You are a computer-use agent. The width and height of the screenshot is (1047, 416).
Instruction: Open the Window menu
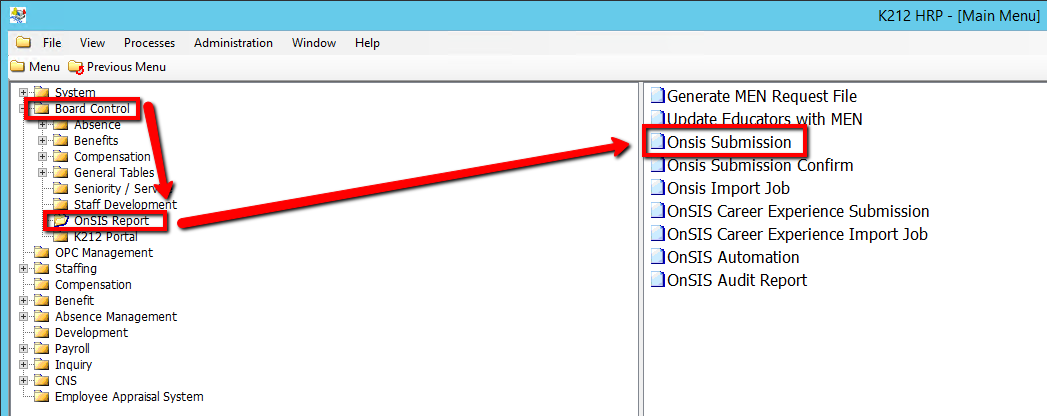[313, 43]
